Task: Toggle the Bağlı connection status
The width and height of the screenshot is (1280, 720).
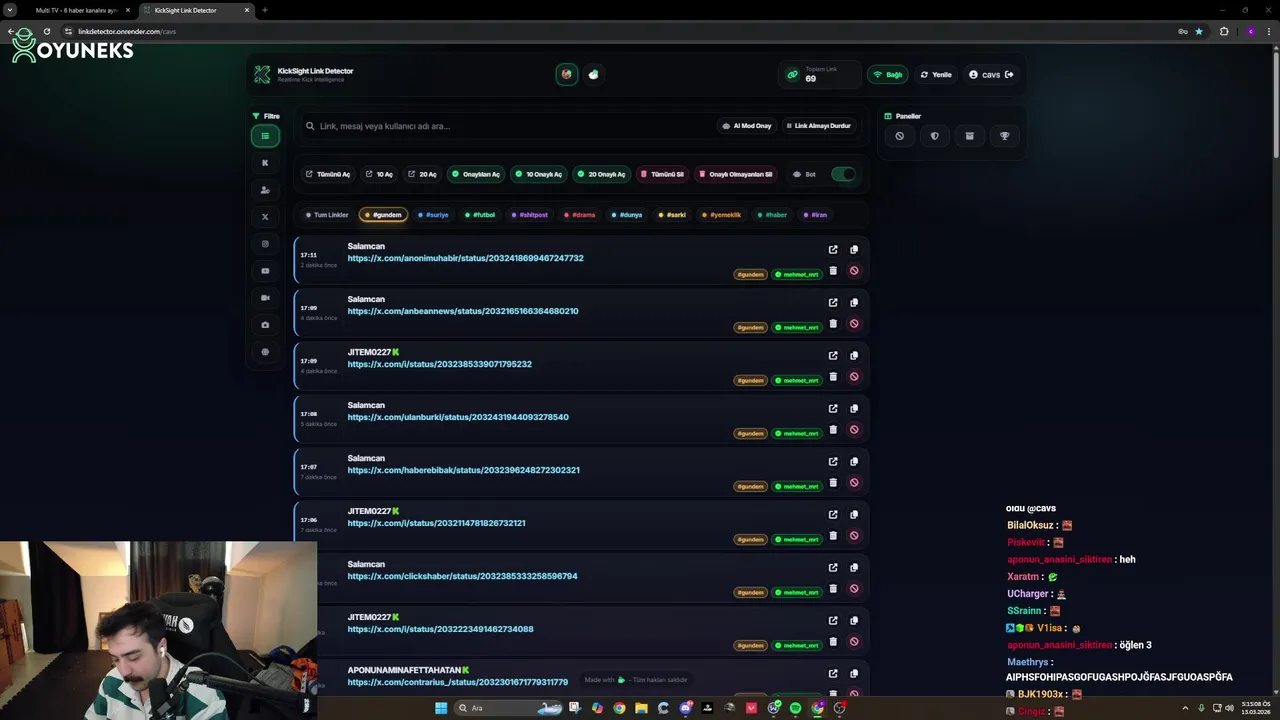Action: tap(888, 75)
